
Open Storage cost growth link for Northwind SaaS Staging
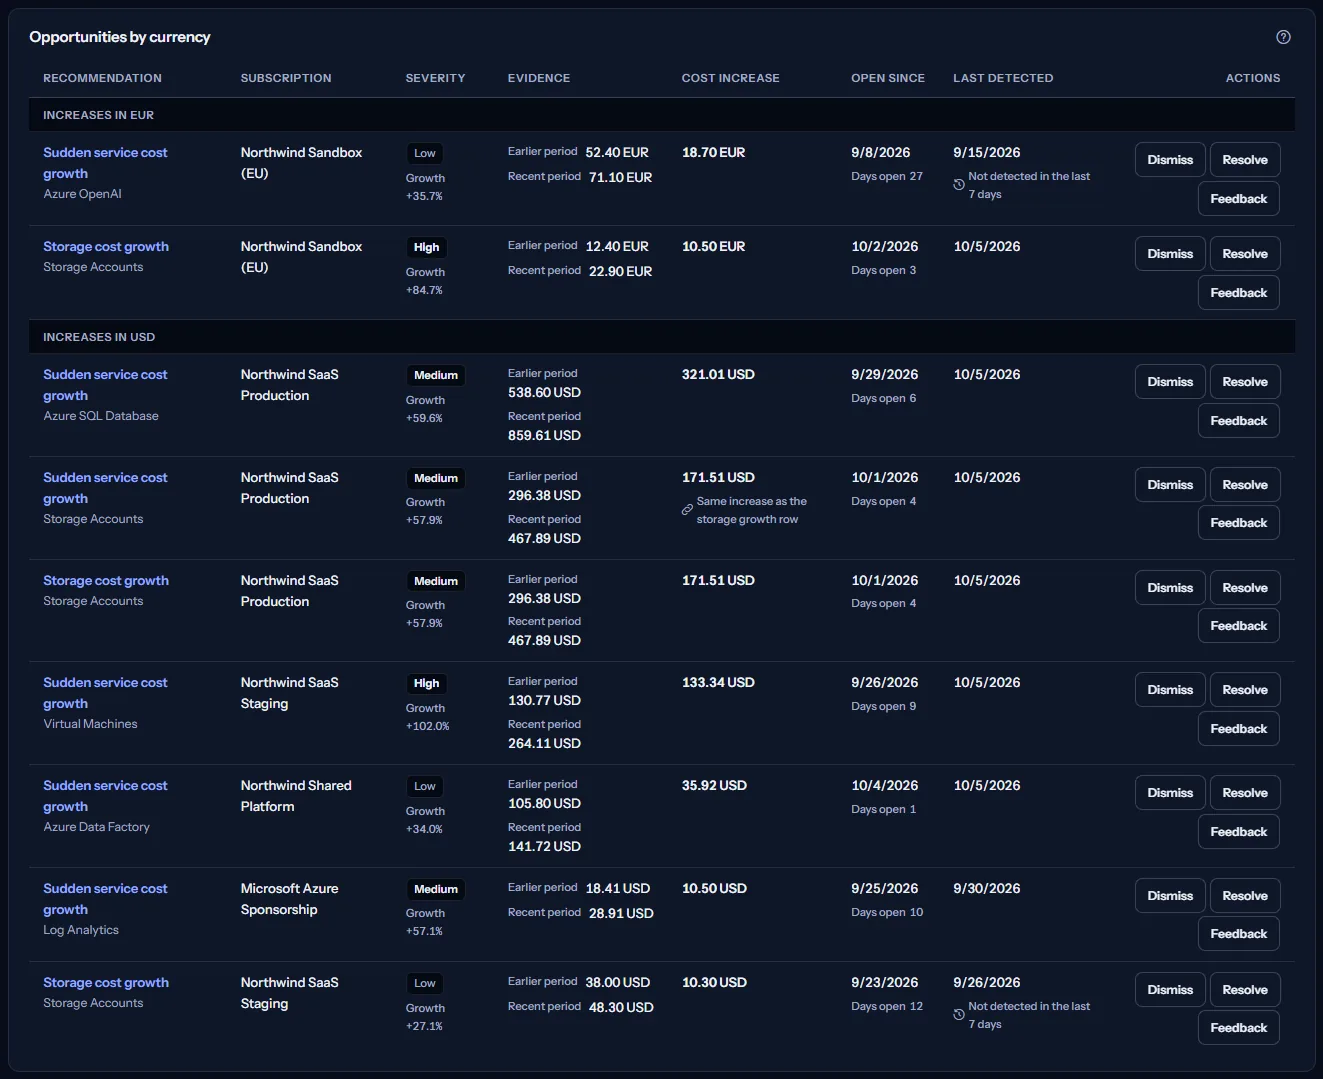point(106,982)
